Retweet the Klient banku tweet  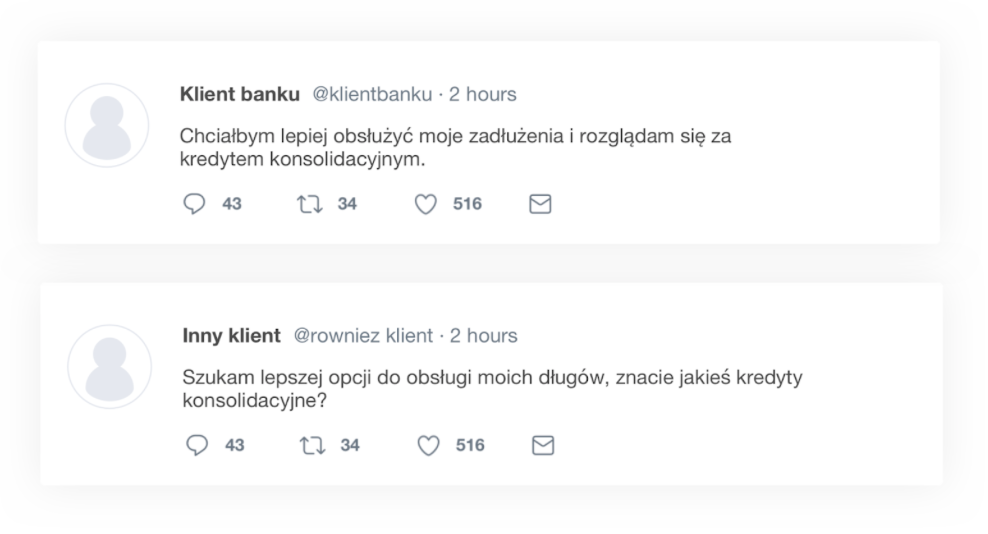(x=307, y=204)
